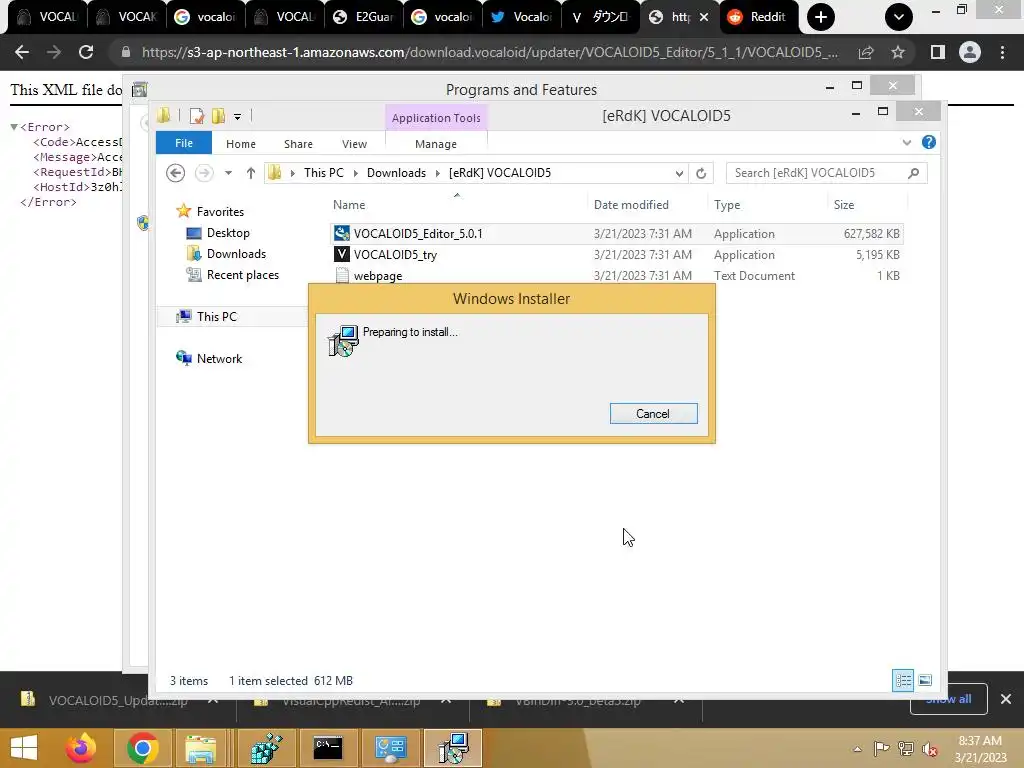Close the Chrome downloads bar
This screenshot has width=1024, height=768.
(1006, 699)
